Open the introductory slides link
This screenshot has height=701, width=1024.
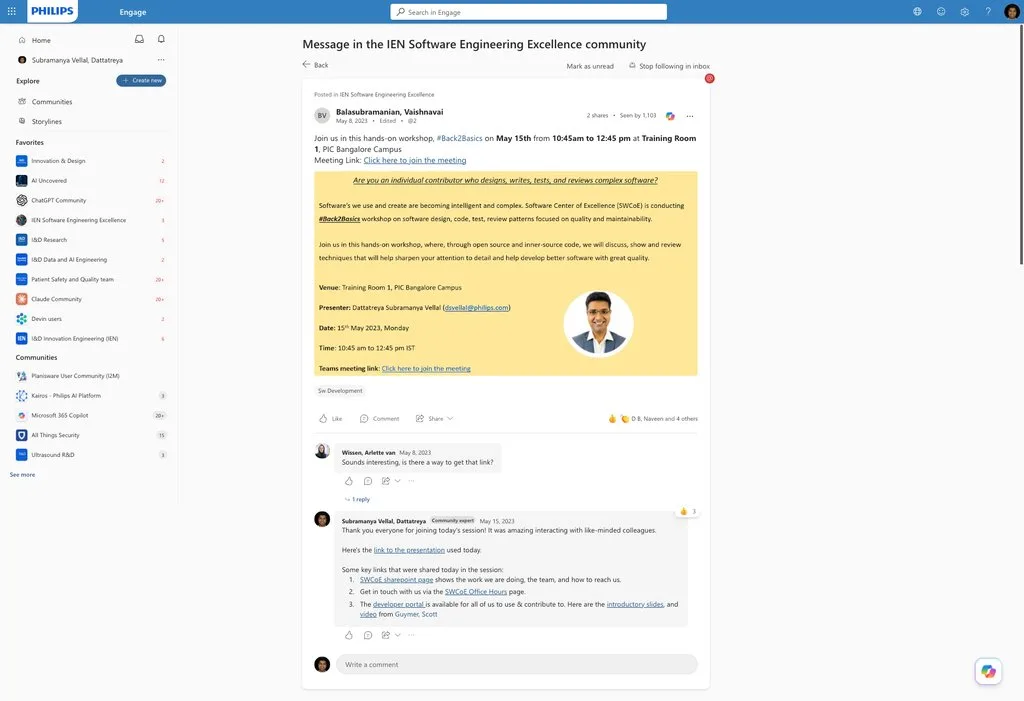point(635,604)
